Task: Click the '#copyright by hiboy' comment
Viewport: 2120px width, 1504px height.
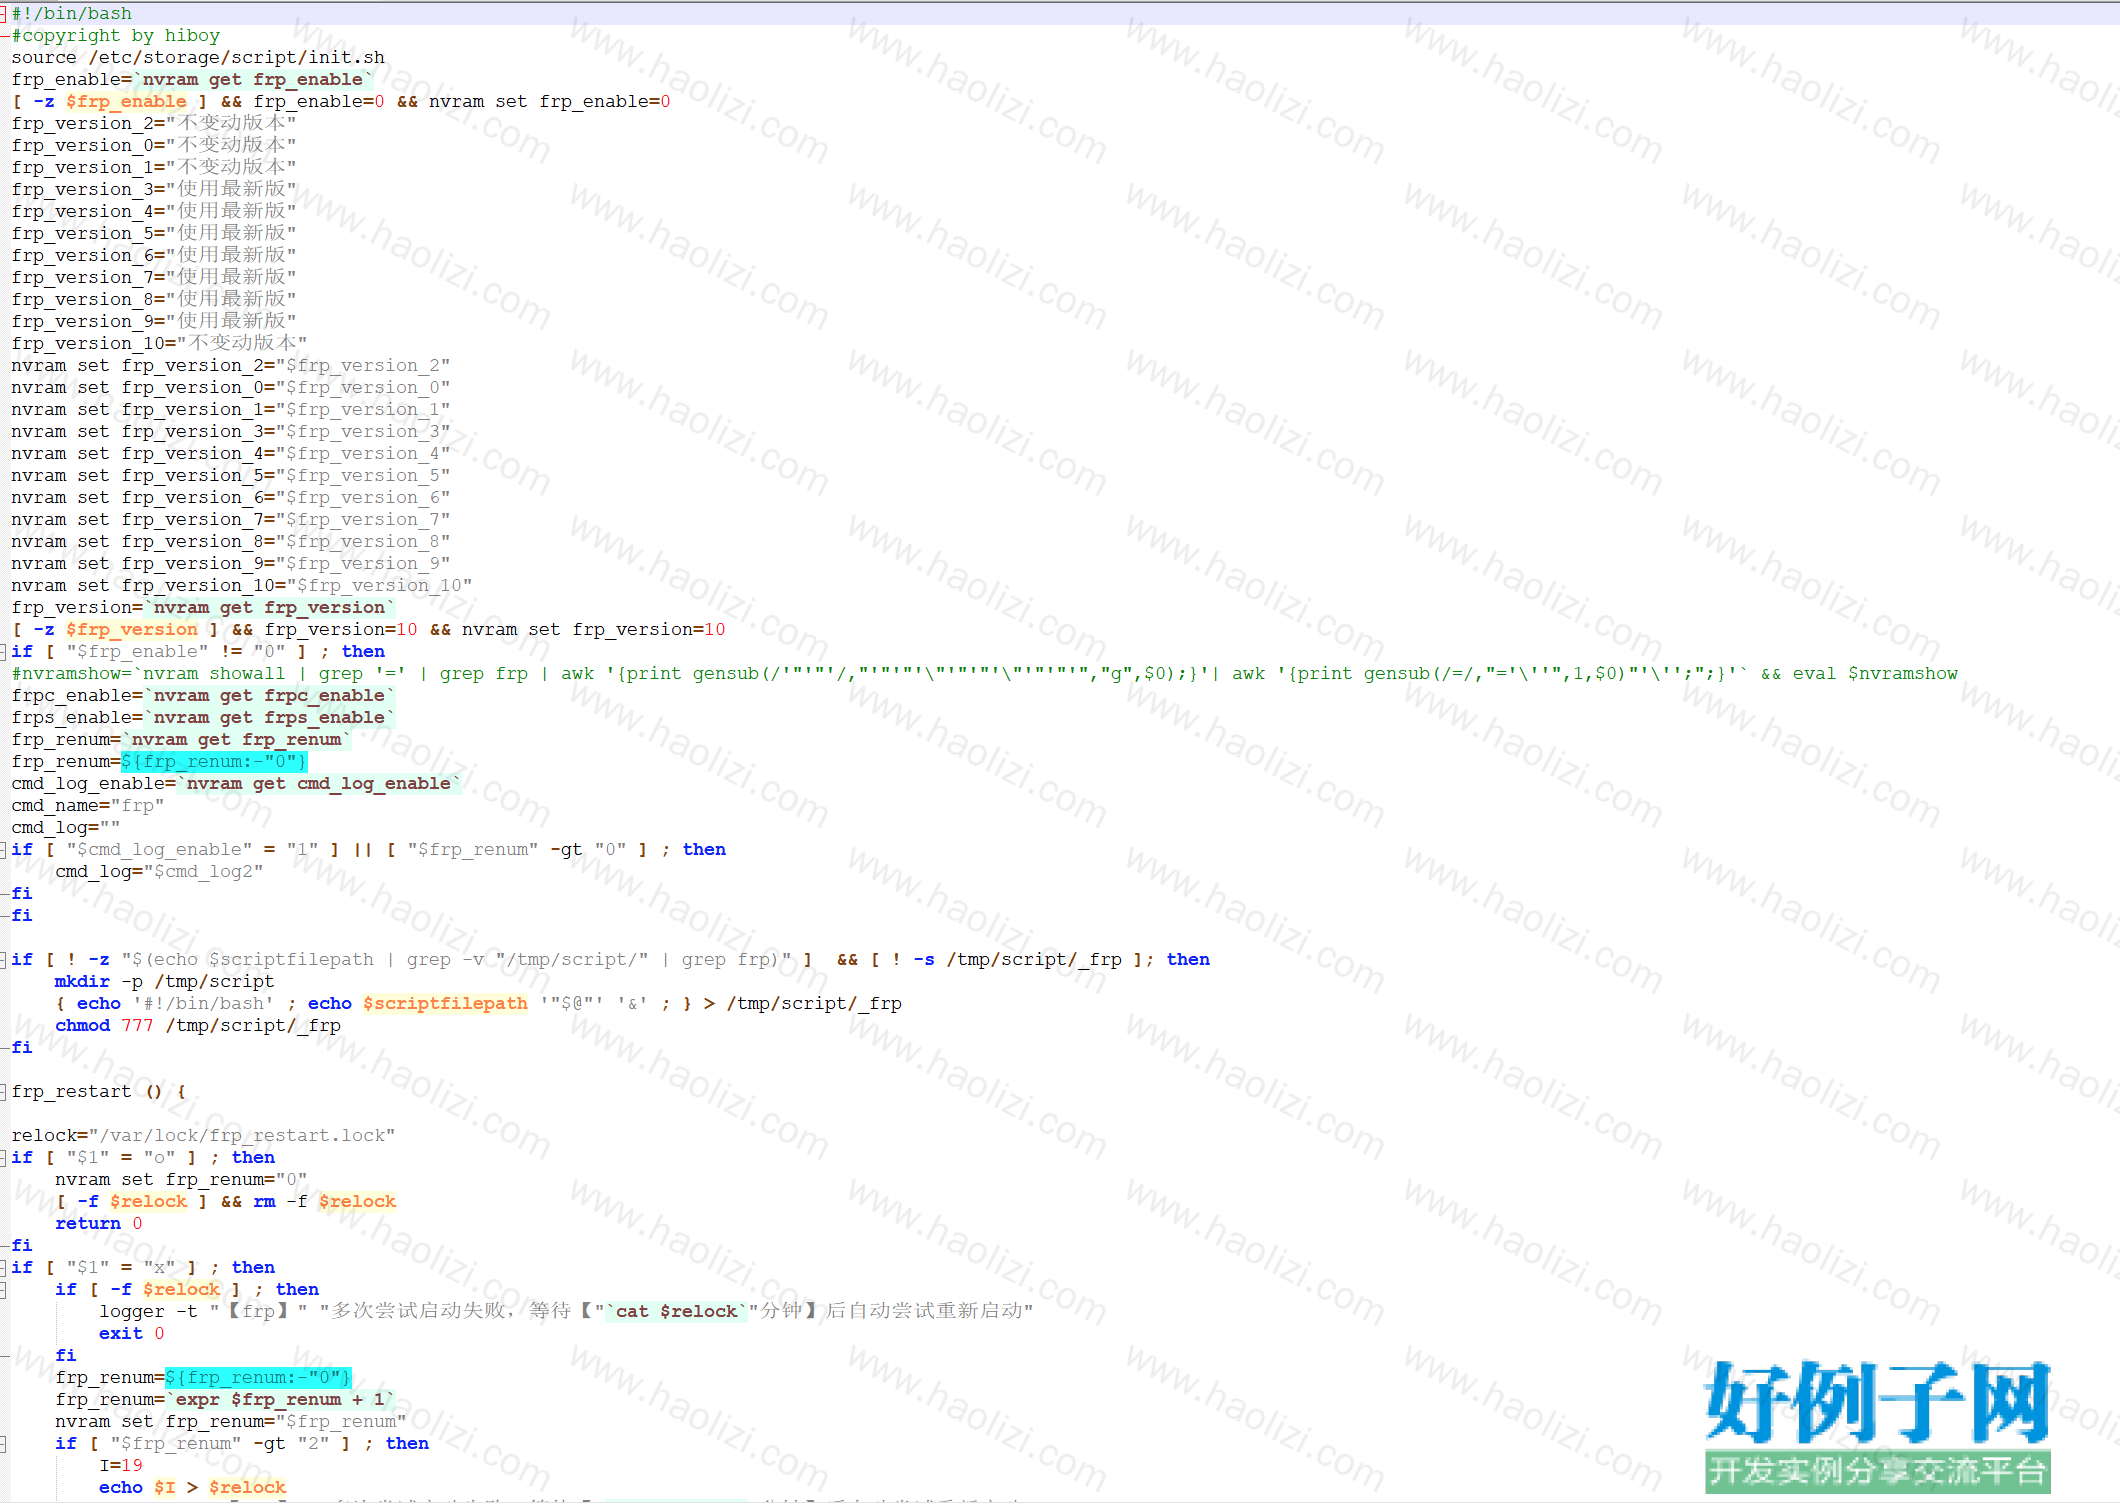Action: 116,35
